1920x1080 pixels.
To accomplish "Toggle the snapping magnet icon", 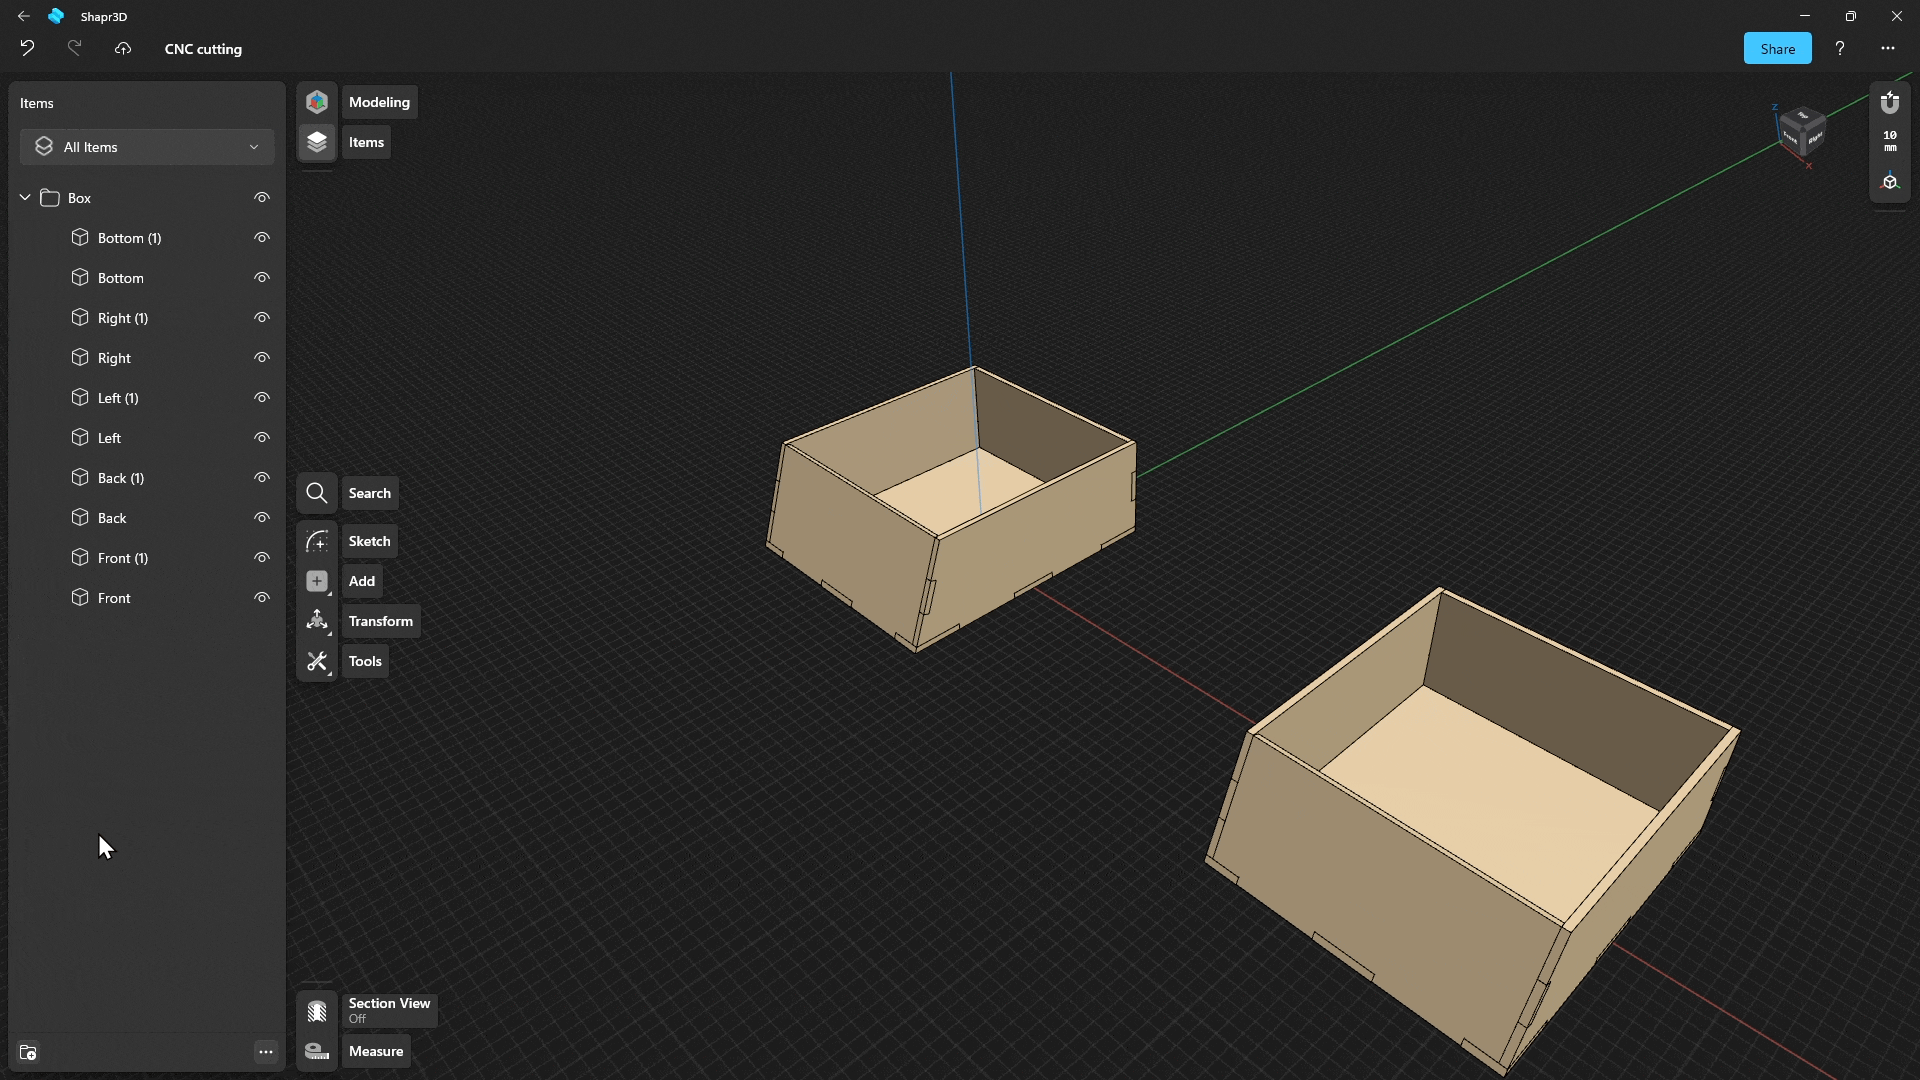I will (1889, 101).
